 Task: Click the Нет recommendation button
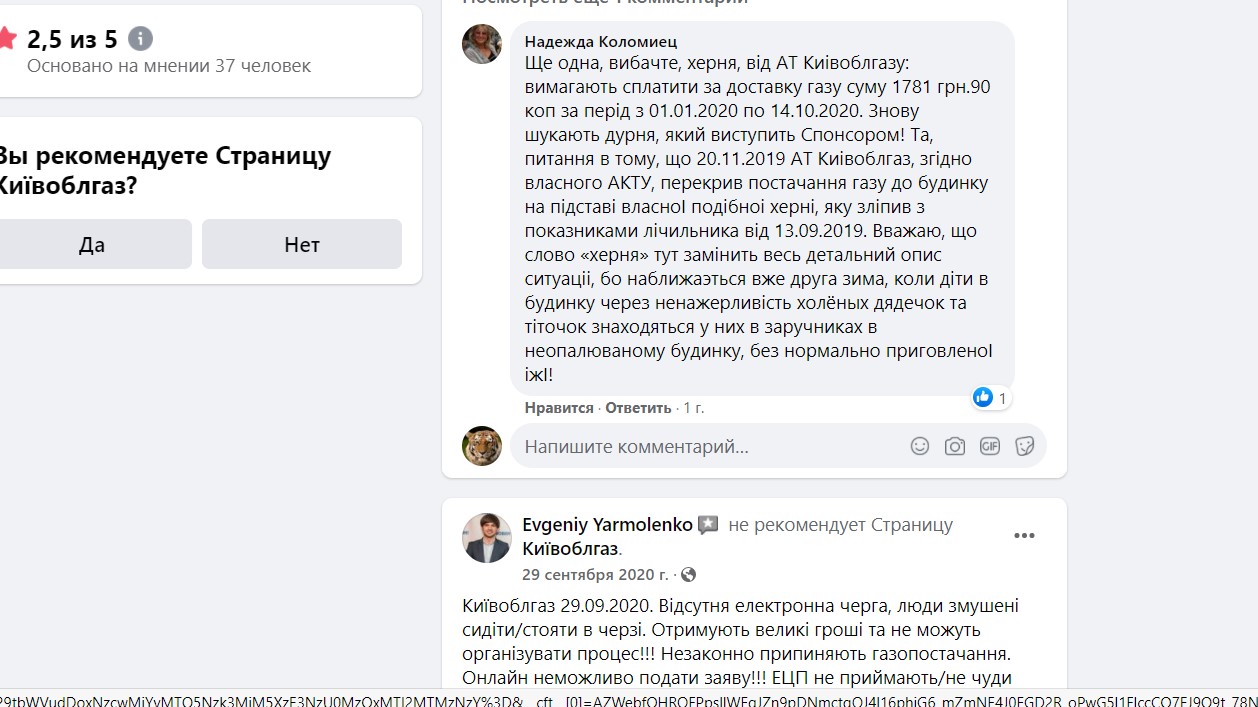302,244
